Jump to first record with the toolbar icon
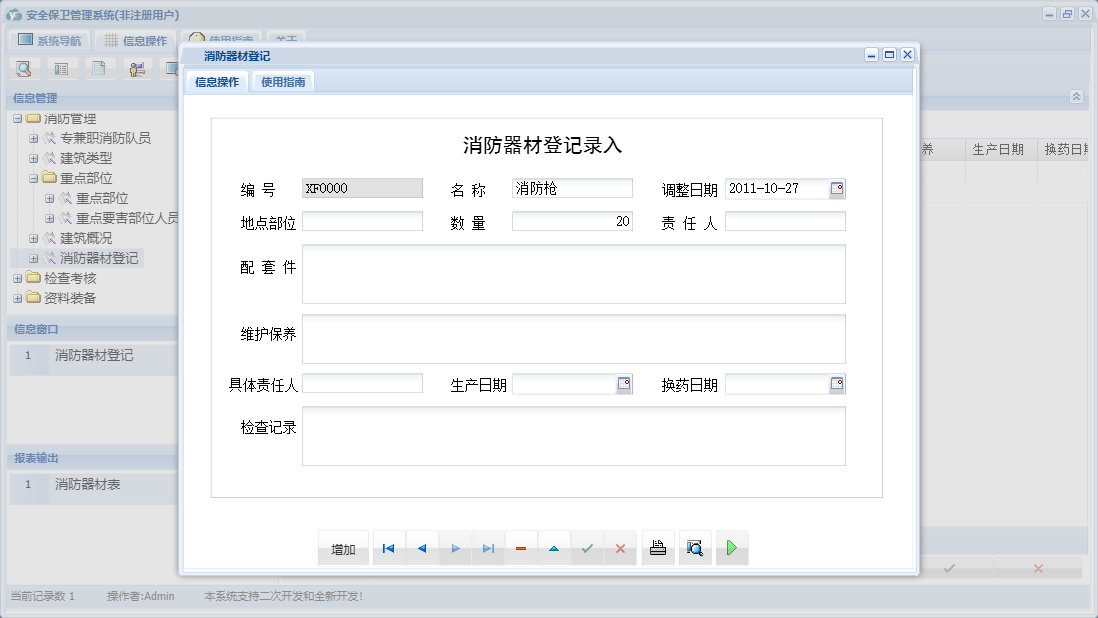The image size is (1098, 618). (x=388, y=547)
